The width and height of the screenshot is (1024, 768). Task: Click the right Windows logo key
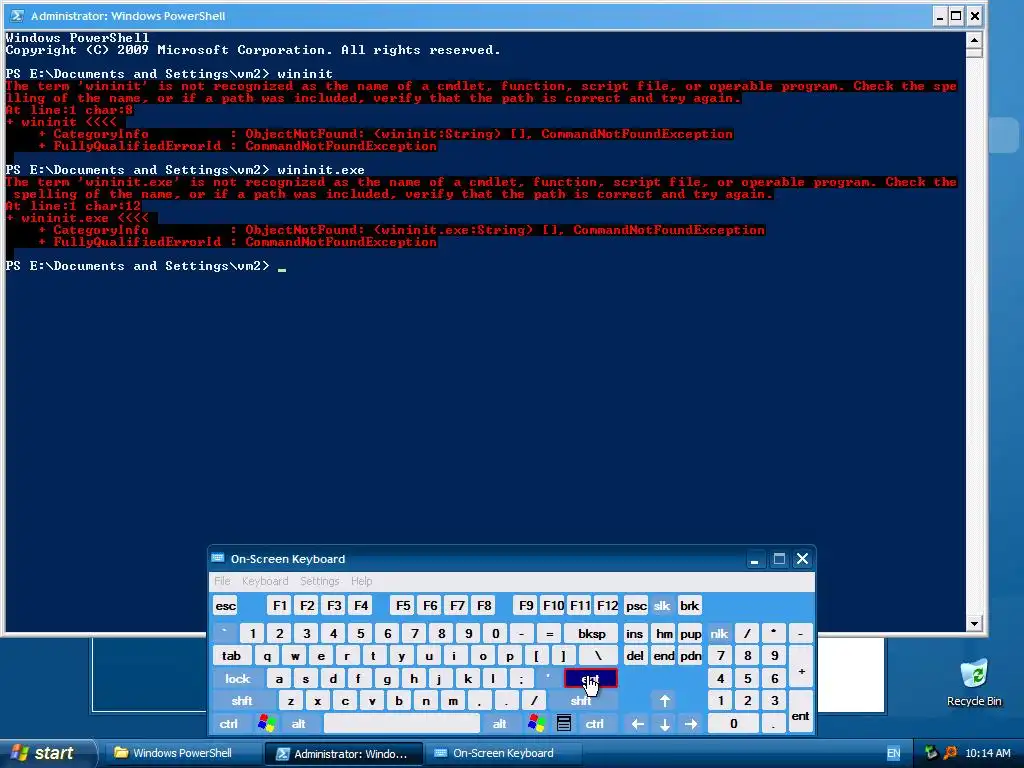click(x=537, y=724)
